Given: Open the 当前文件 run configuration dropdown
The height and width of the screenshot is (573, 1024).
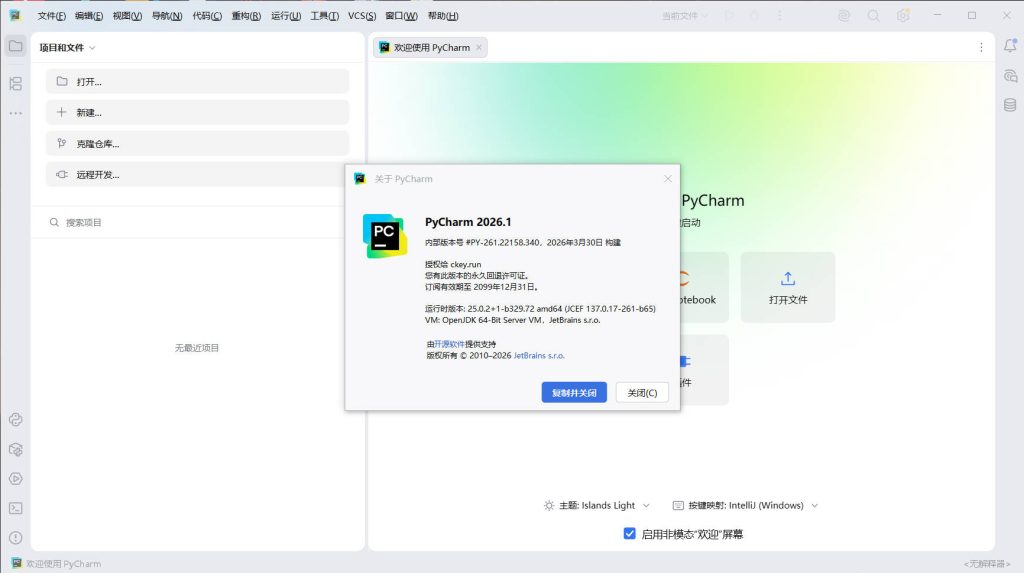Looking at the screenshot, I should [x=684, y=16].
